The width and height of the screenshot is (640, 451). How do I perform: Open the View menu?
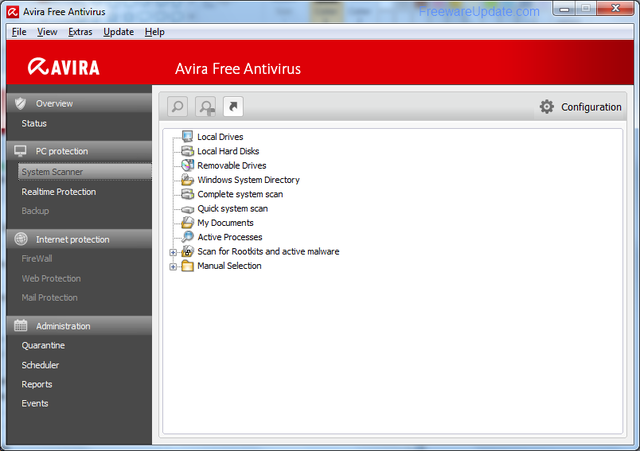point(47,32)
